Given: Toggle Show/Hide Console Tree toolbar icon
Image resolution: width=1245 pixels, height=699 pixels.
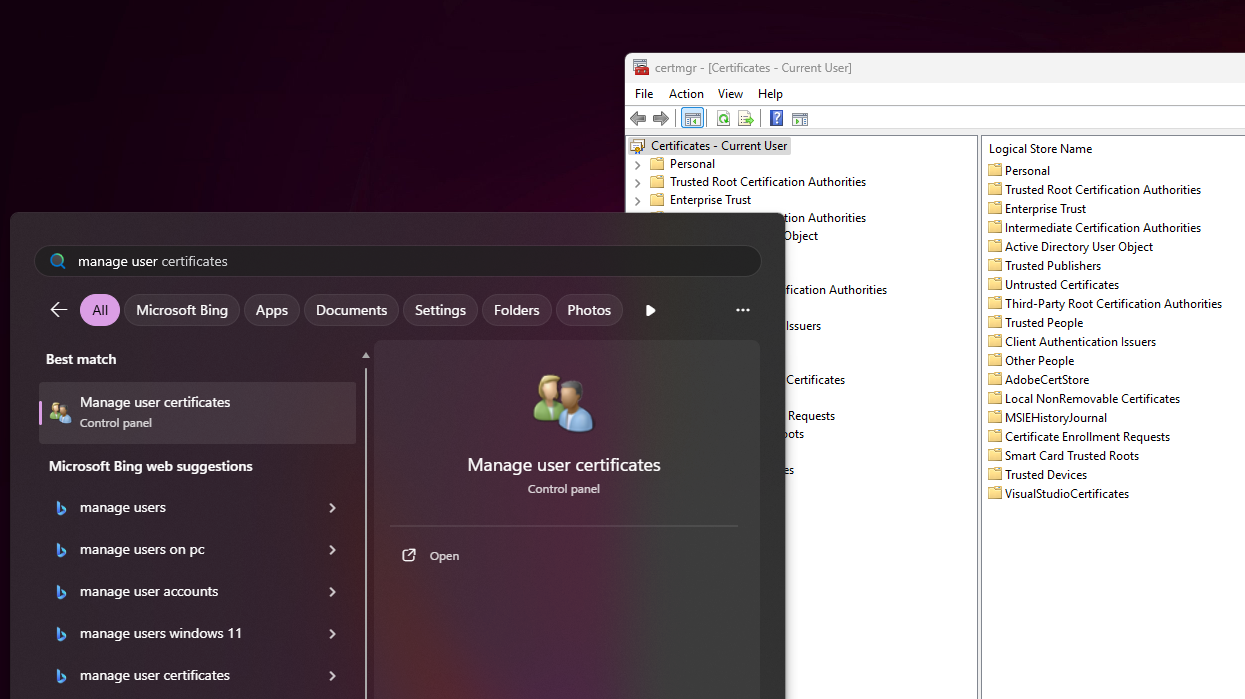Looking at the screenshot, I should 692,119.
